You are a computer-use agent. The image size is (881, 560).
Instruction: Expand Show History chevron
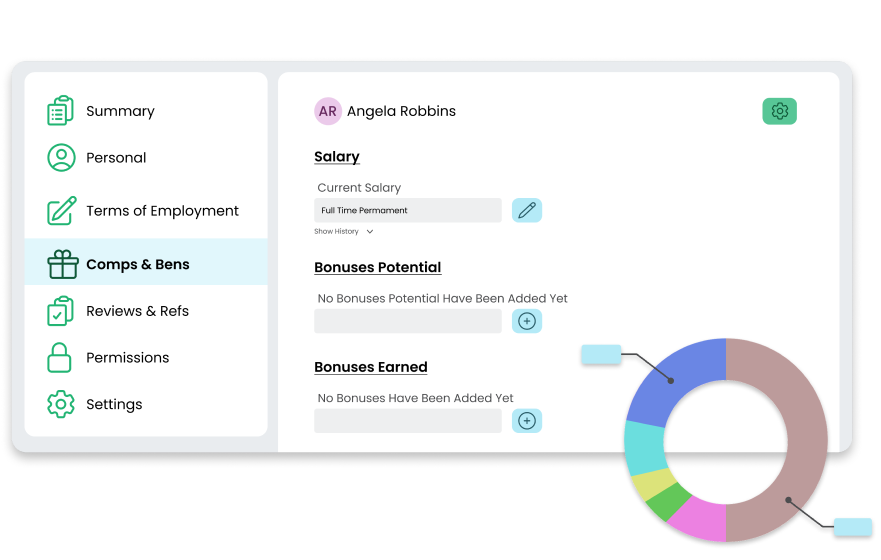[370, 231]
